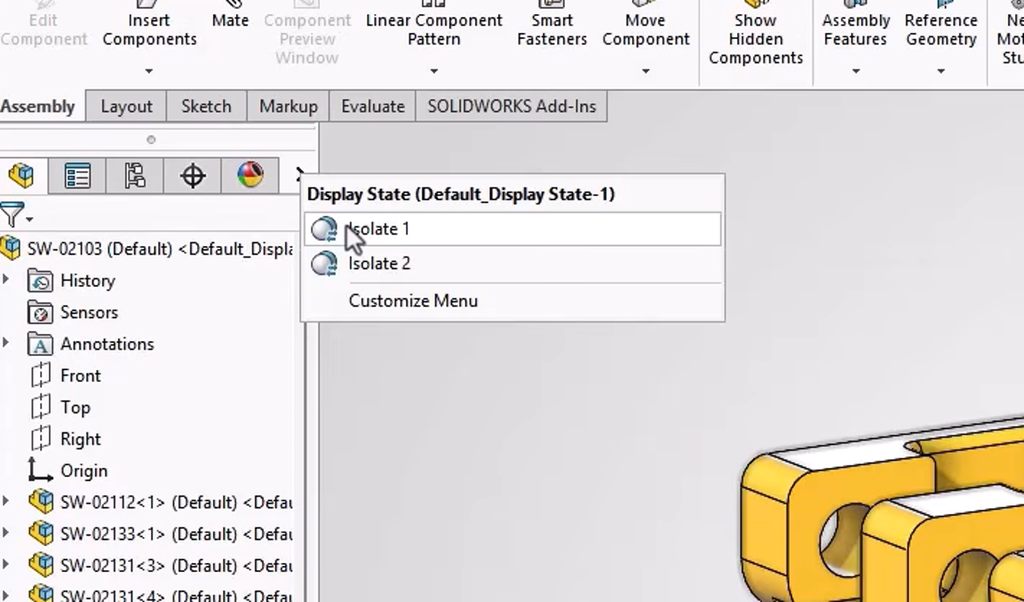
Task: Open the Insert Components dropdown arrow
Action: [149, 71]
